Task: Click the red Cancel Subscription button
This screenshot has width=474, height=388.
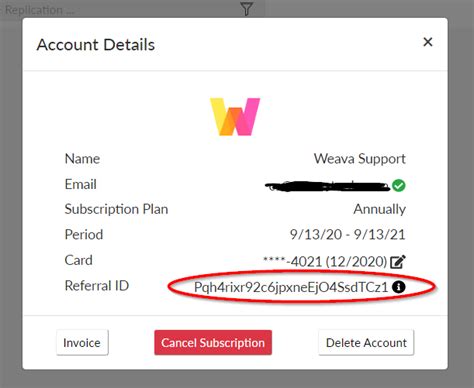Action: coord(213,343)
